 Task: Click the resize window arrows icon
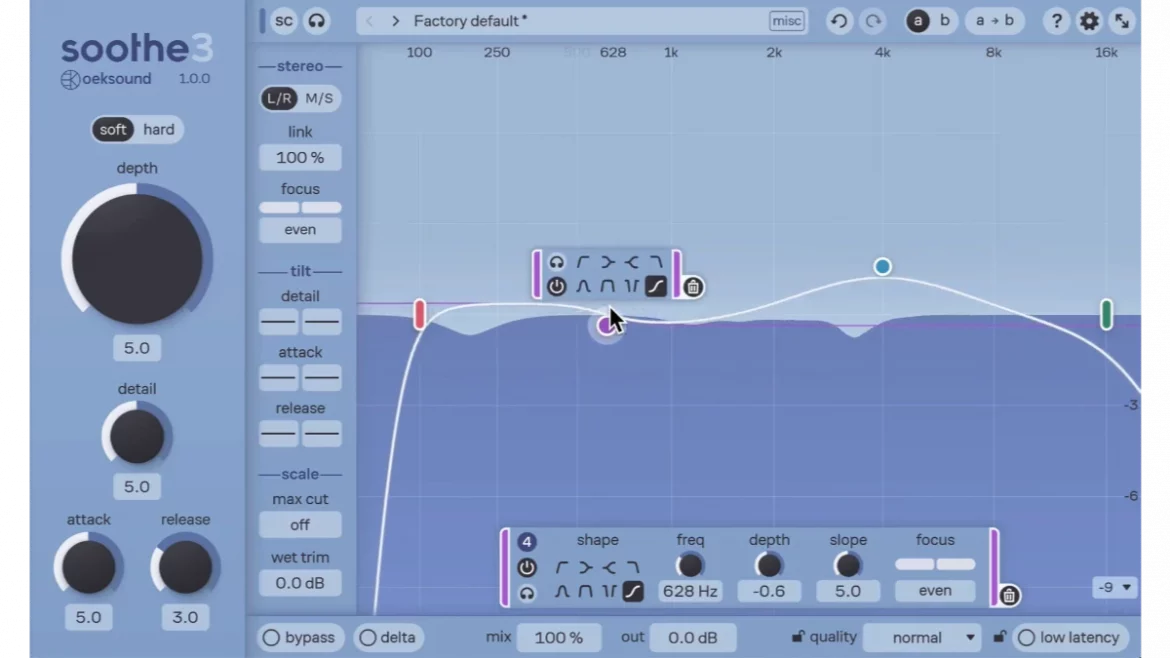[x=1122, y=21]
